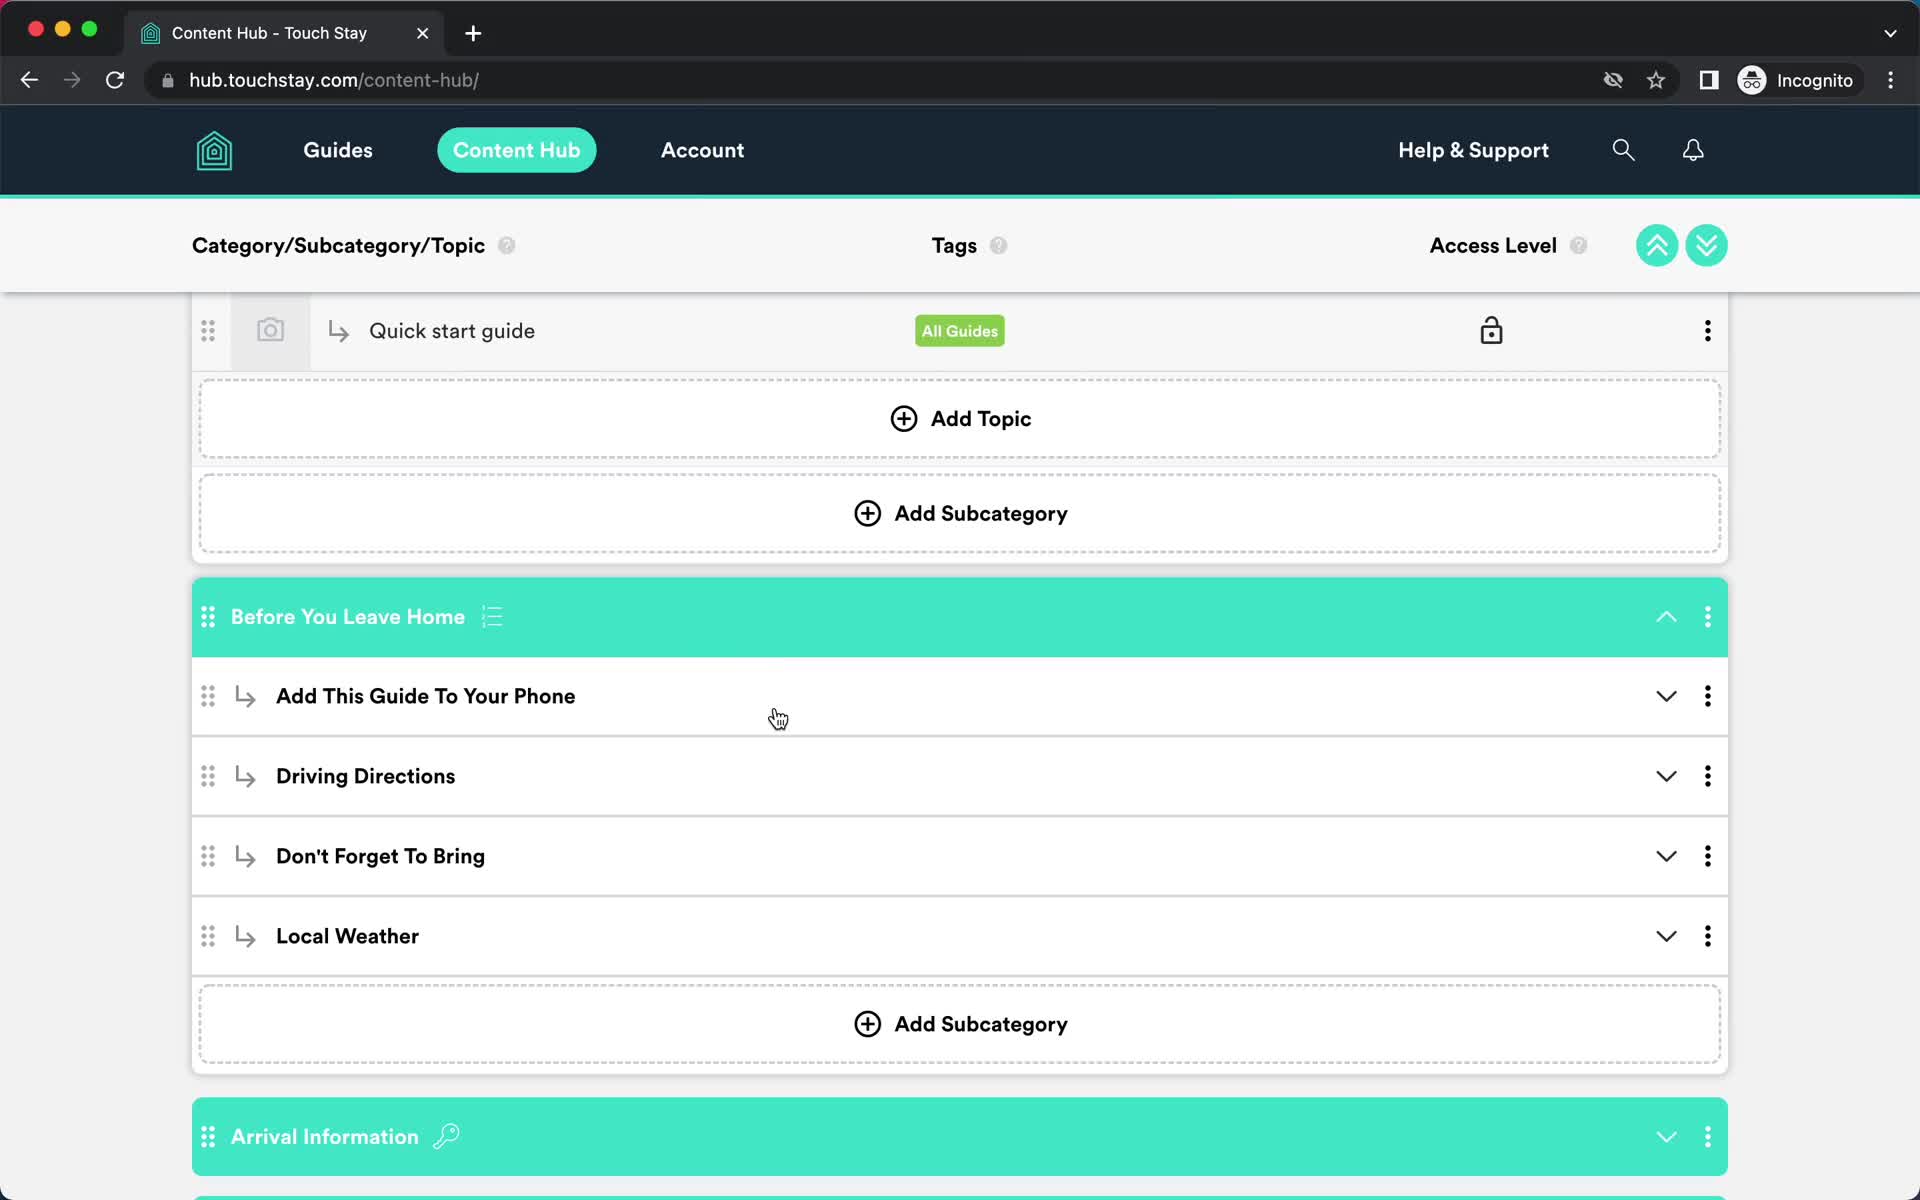Click Add Topic button
The image size is (1920, 1200).
(x=960, y=419)
